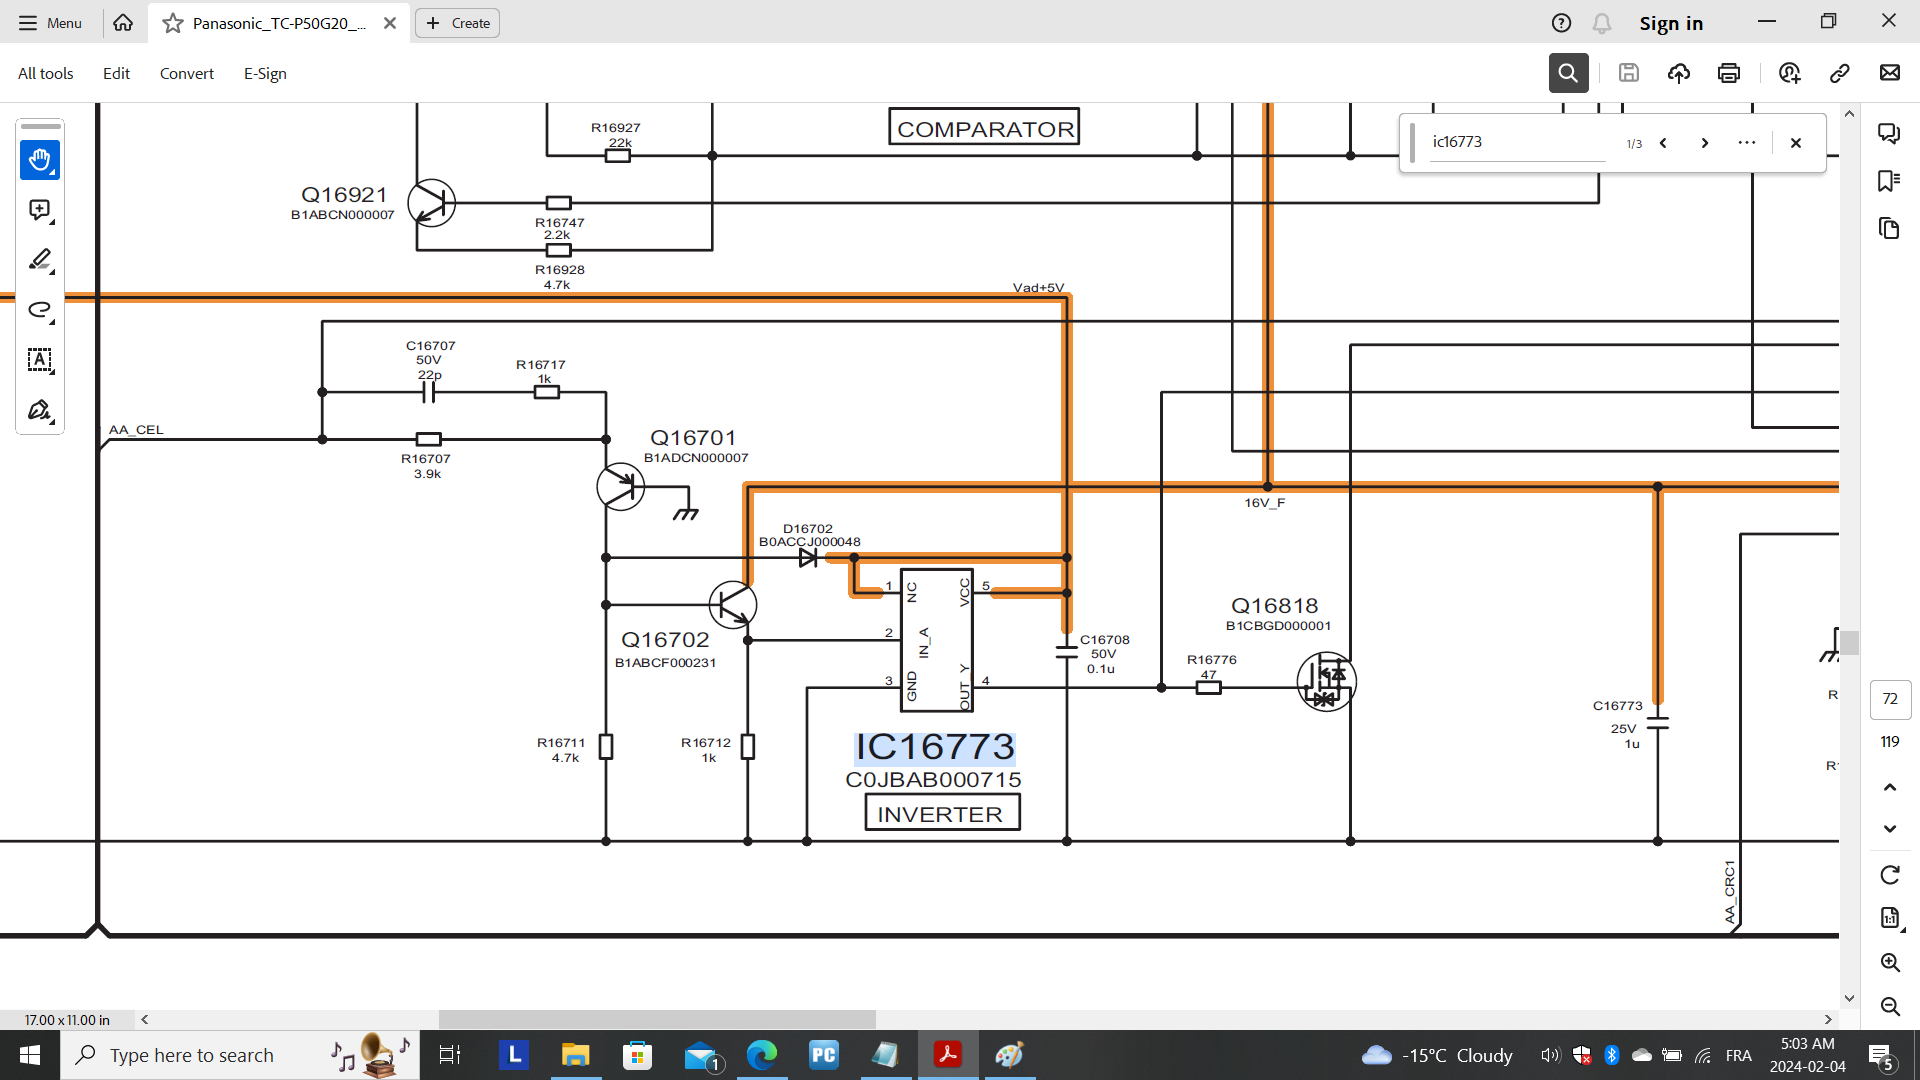
Task: Select the Highlighter pen tool
Action: [x=40, y=260]
